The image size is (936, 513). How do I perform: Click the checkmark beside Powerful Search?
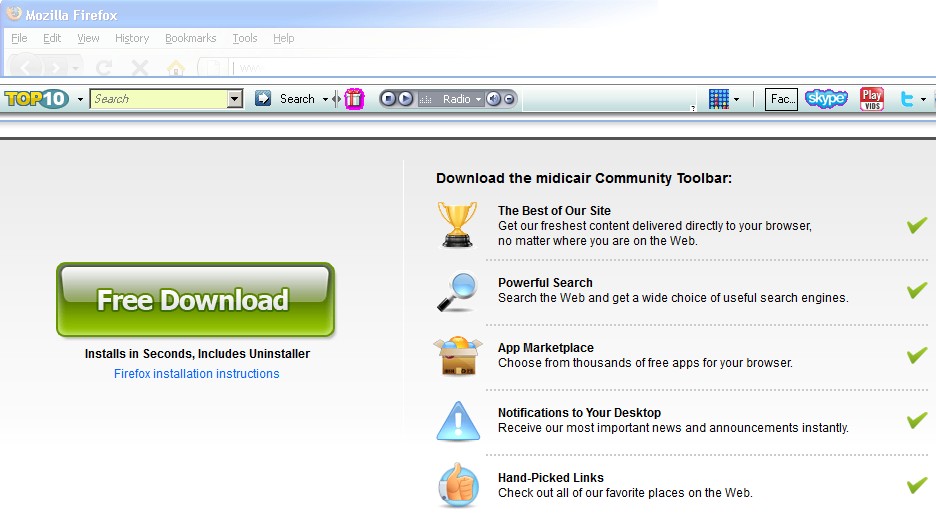(x=917, y=290)
